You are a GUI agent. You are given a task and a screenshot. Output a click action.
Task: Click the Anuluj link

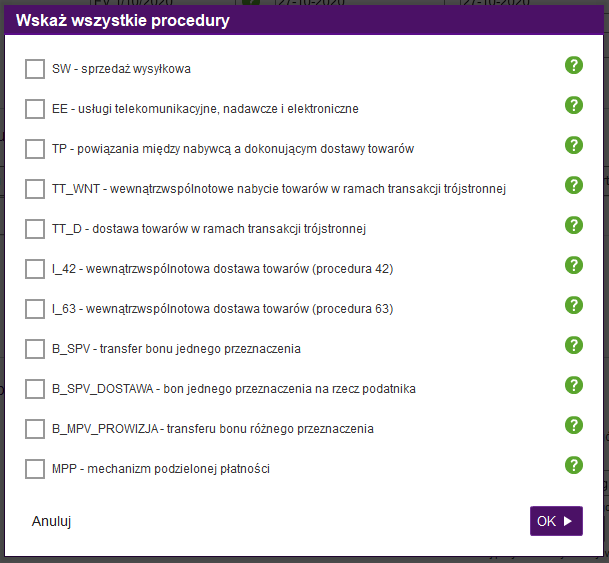(x=51, y=521)
